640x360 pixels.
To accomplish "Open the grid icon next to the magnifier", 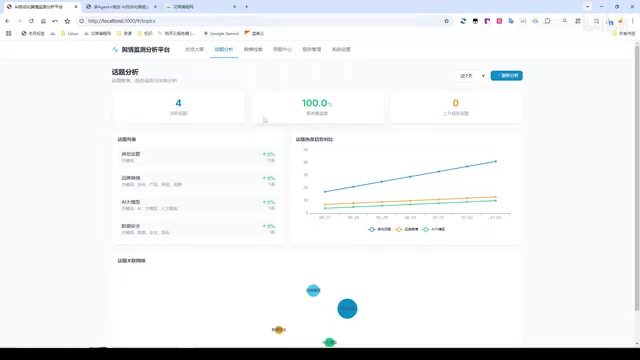I will coord(578,21).
